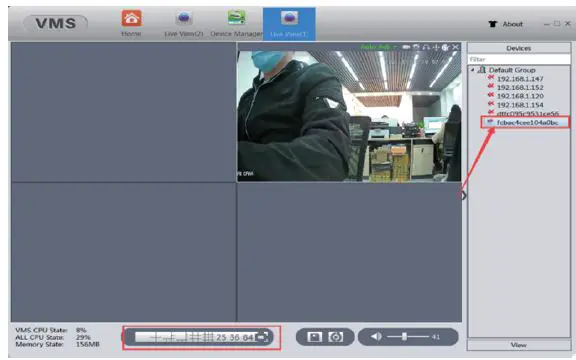The width and height of the screenshot is (576, 360).
Task: Click the snapshot icon on video pane toolbar
Action: pos(416,47)
